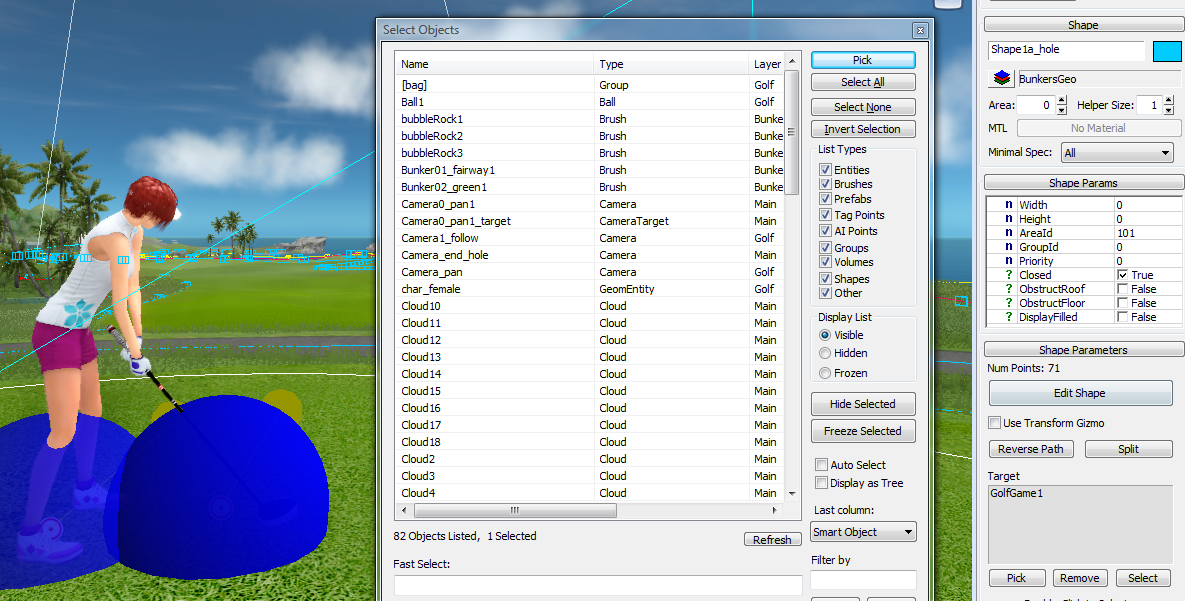Click the Select target button
The width and height of the screenshot is (1185, 601).
tap(1143, 578)
